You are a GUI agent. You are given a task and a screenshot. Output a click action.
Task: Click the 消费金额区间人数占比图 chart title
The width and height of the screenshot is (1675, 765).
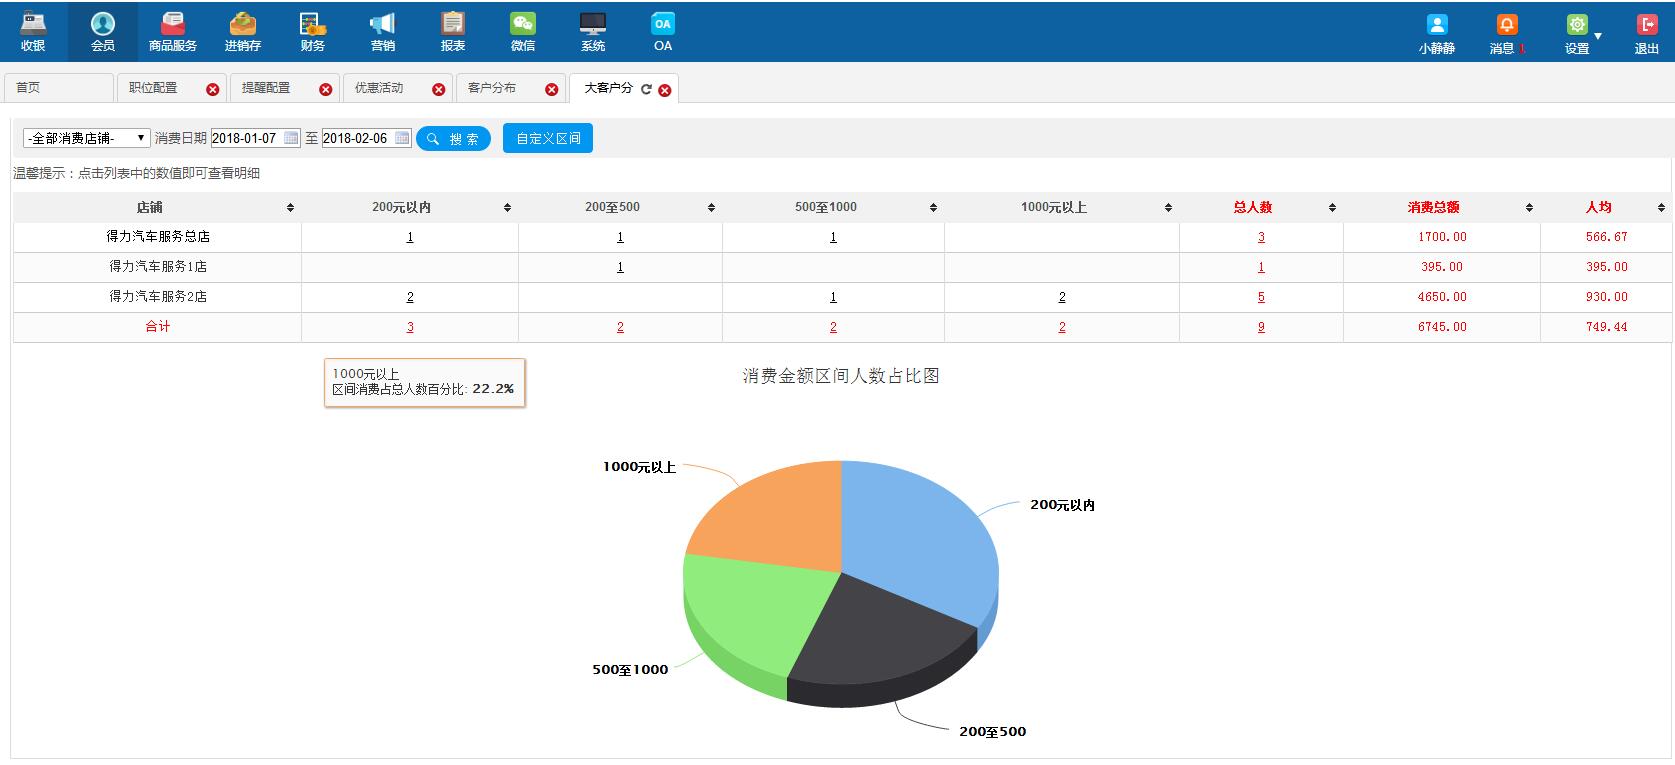click(x=840, y=376)
